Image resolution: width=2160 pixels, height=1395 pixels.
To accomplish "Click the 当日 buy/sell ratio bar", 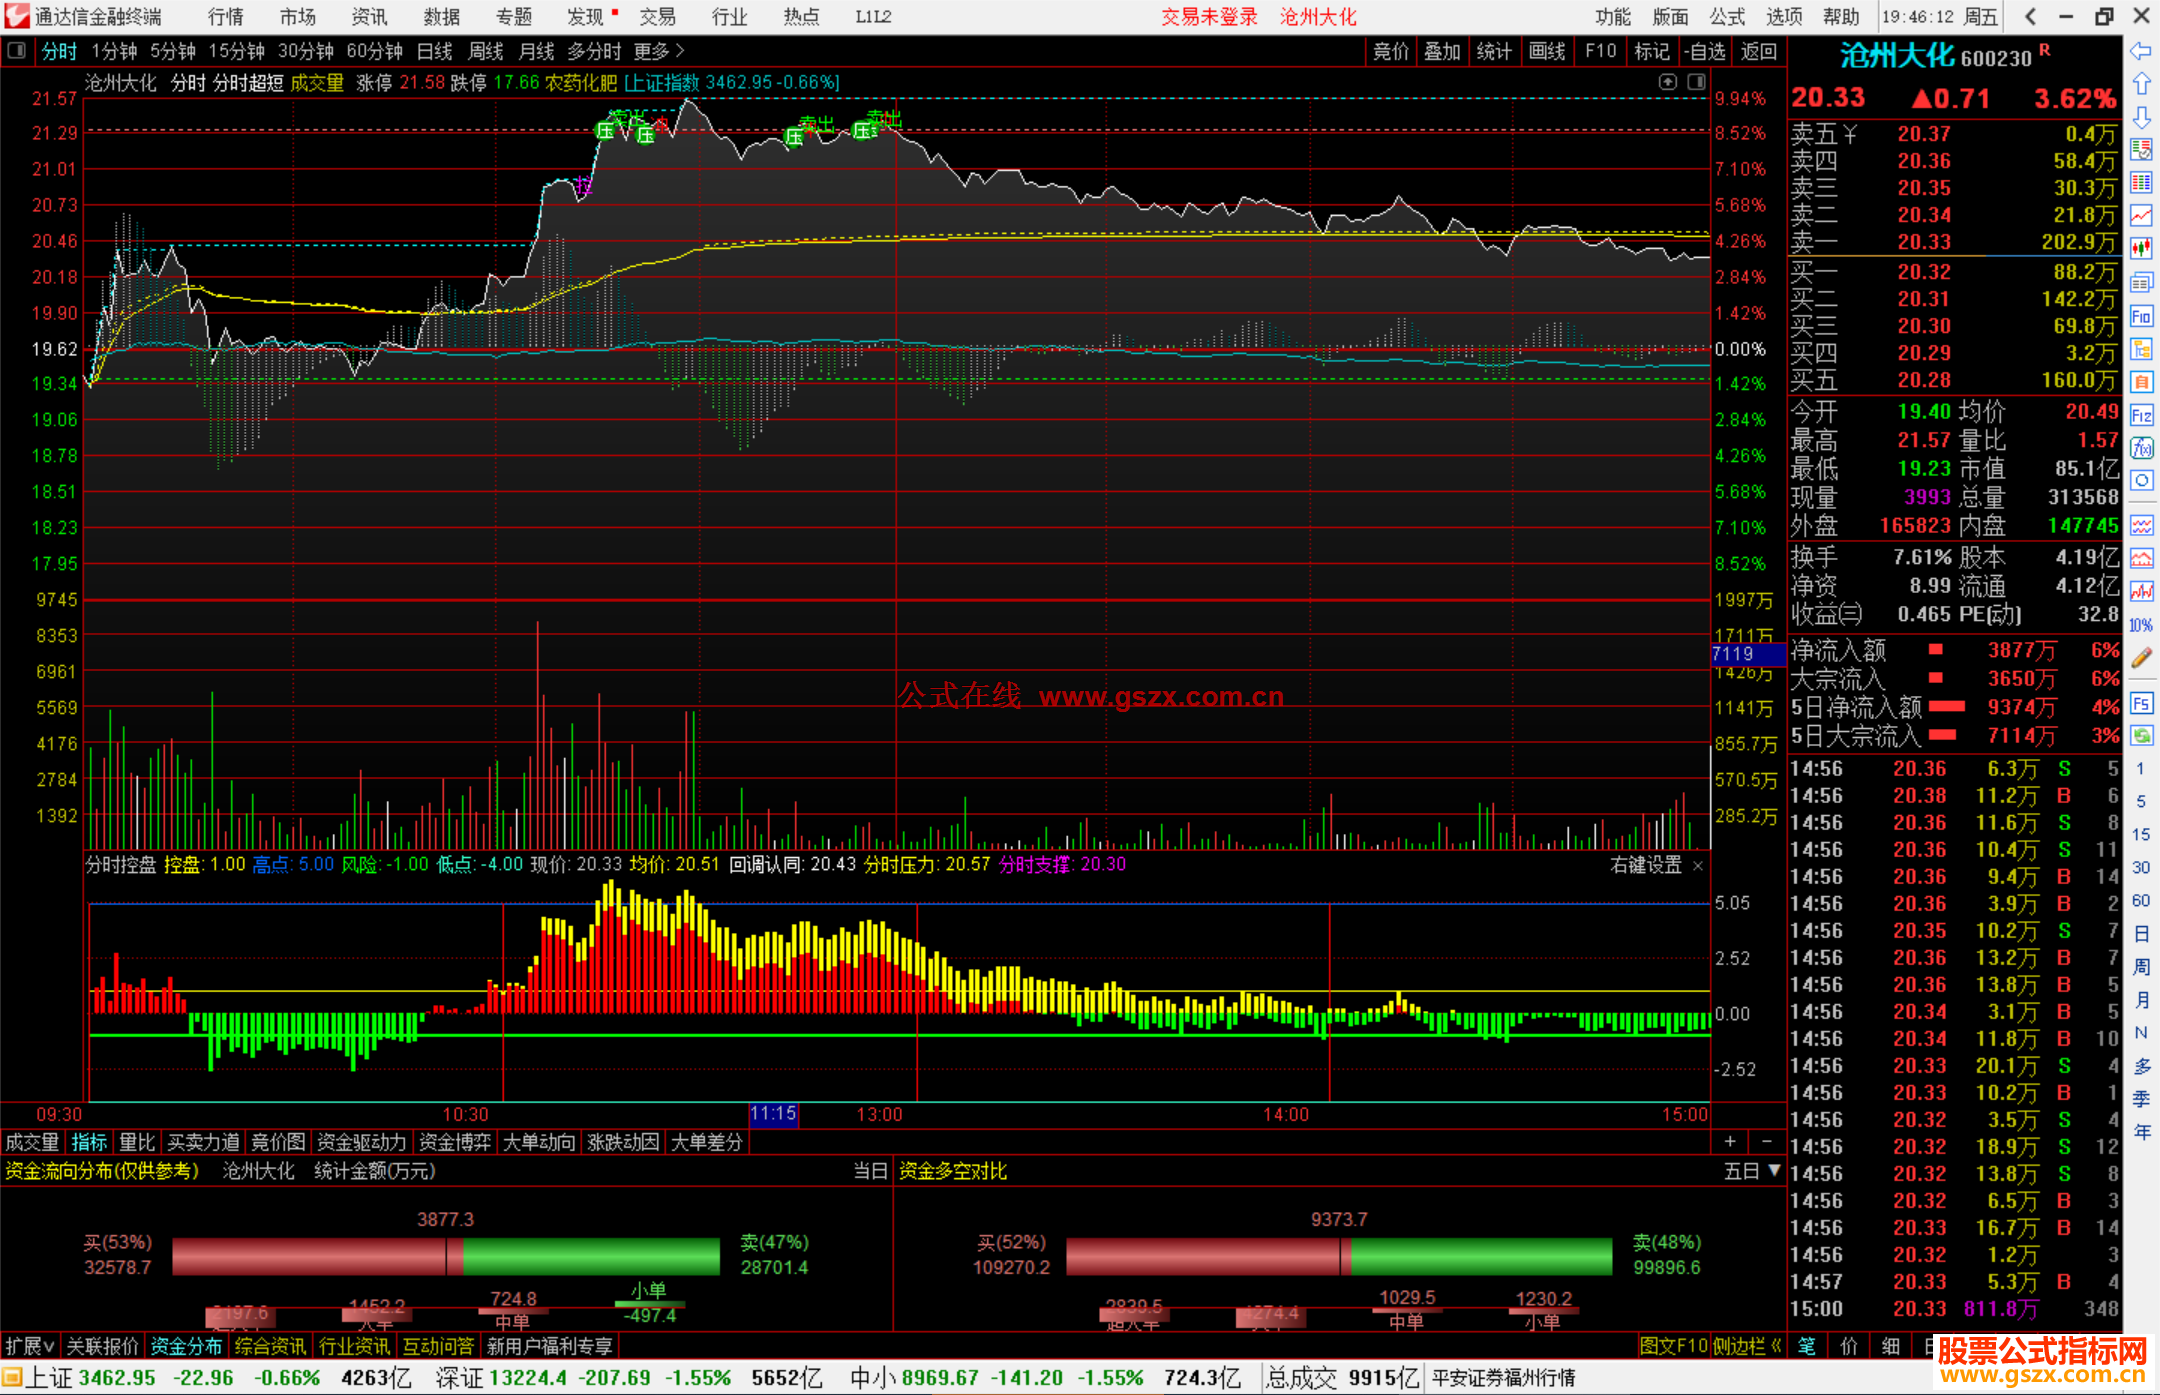I will [446, 1256].
